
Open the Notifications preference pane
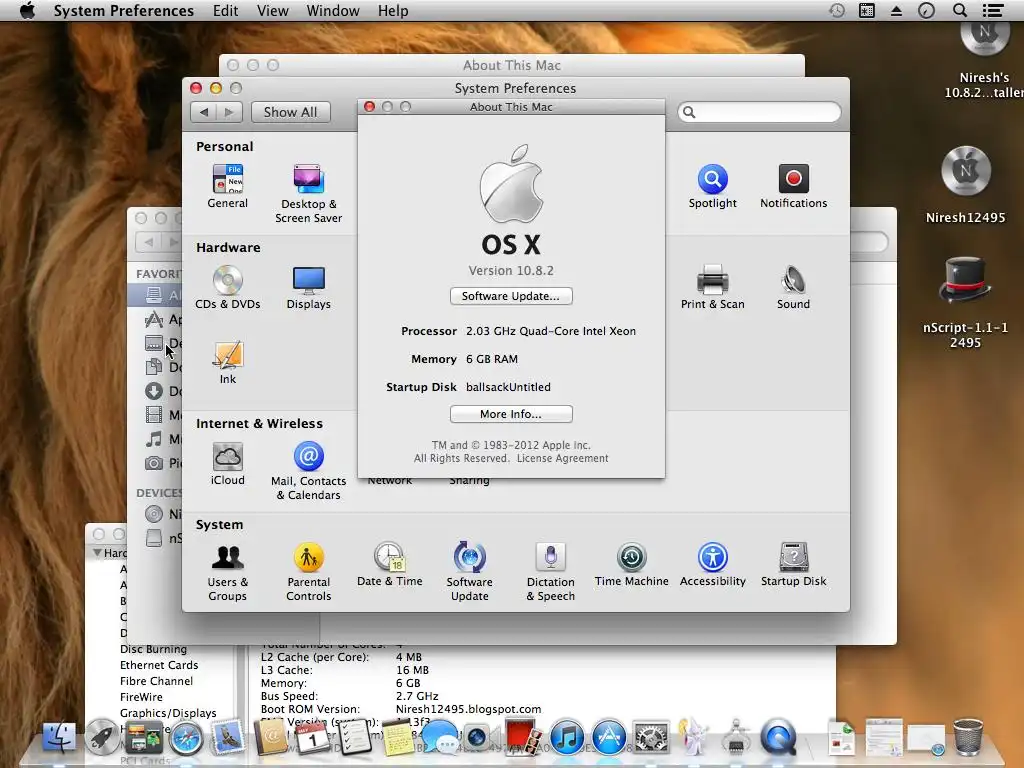coord(793,186)
